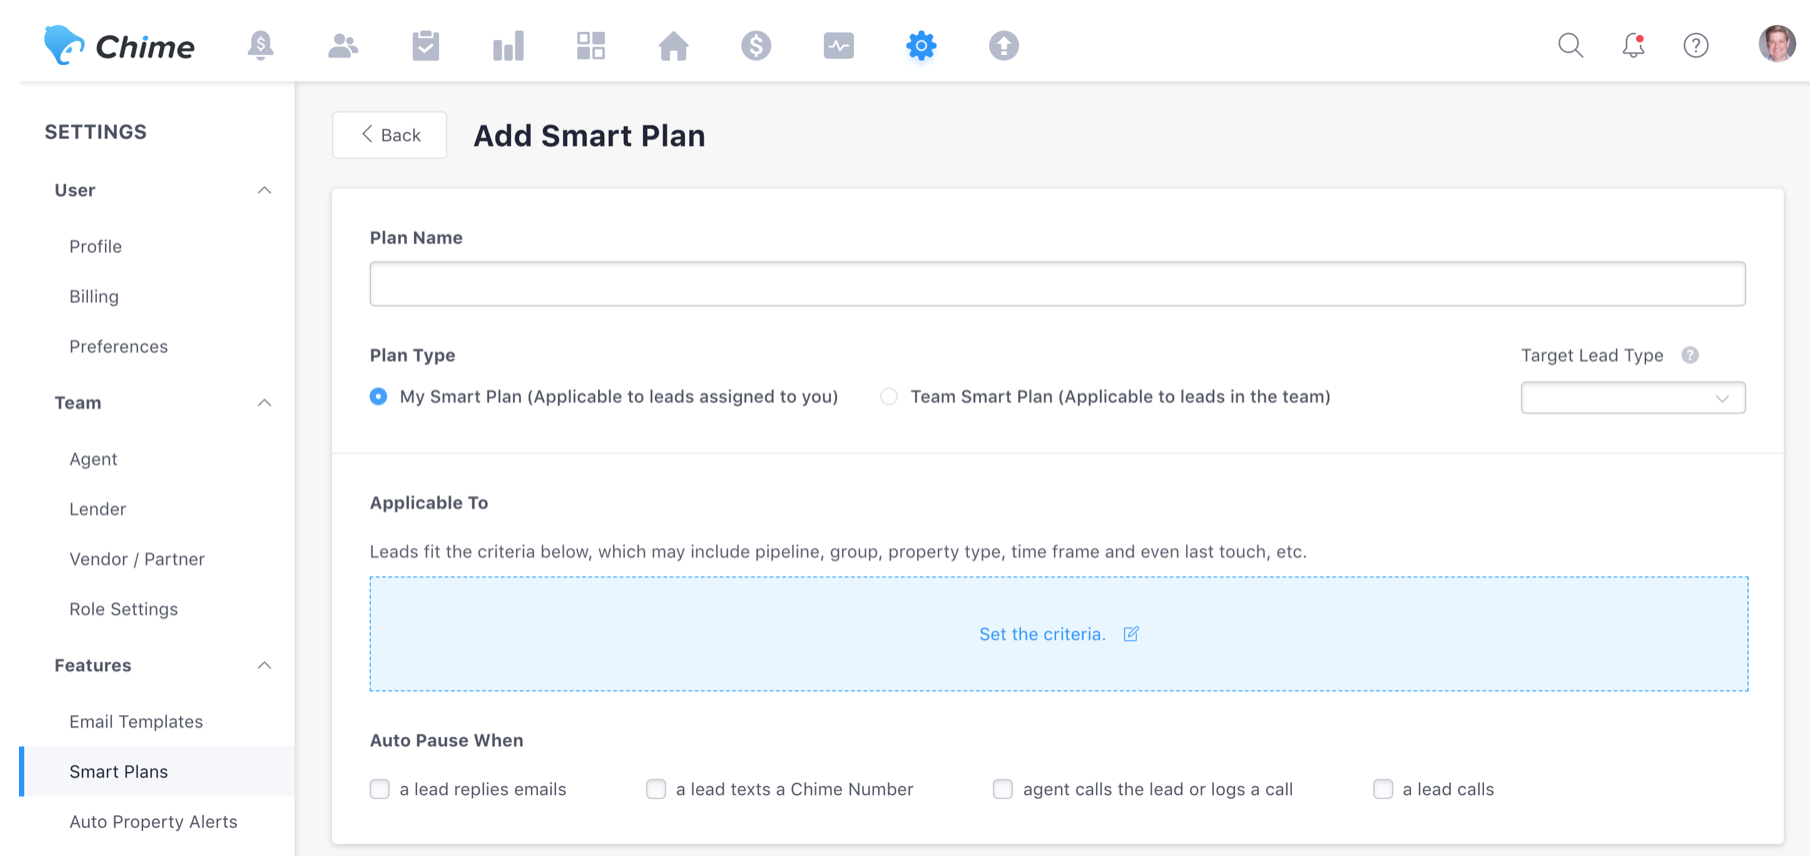Click the Back button
Image resolution: width=1810 pixels, height=856 pixels.
click(x=390, y=135)
